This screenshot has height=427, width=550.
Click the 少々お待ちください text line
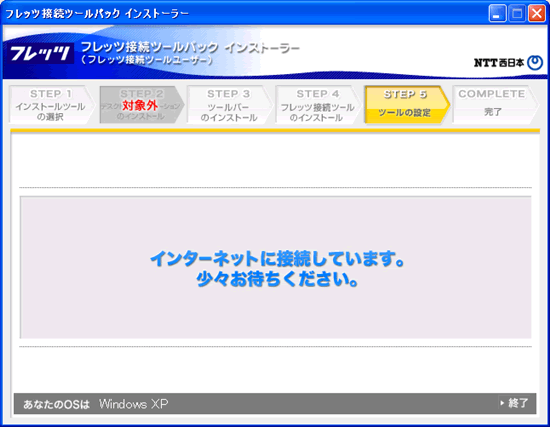pyautogui.click(x=277, y=280)
